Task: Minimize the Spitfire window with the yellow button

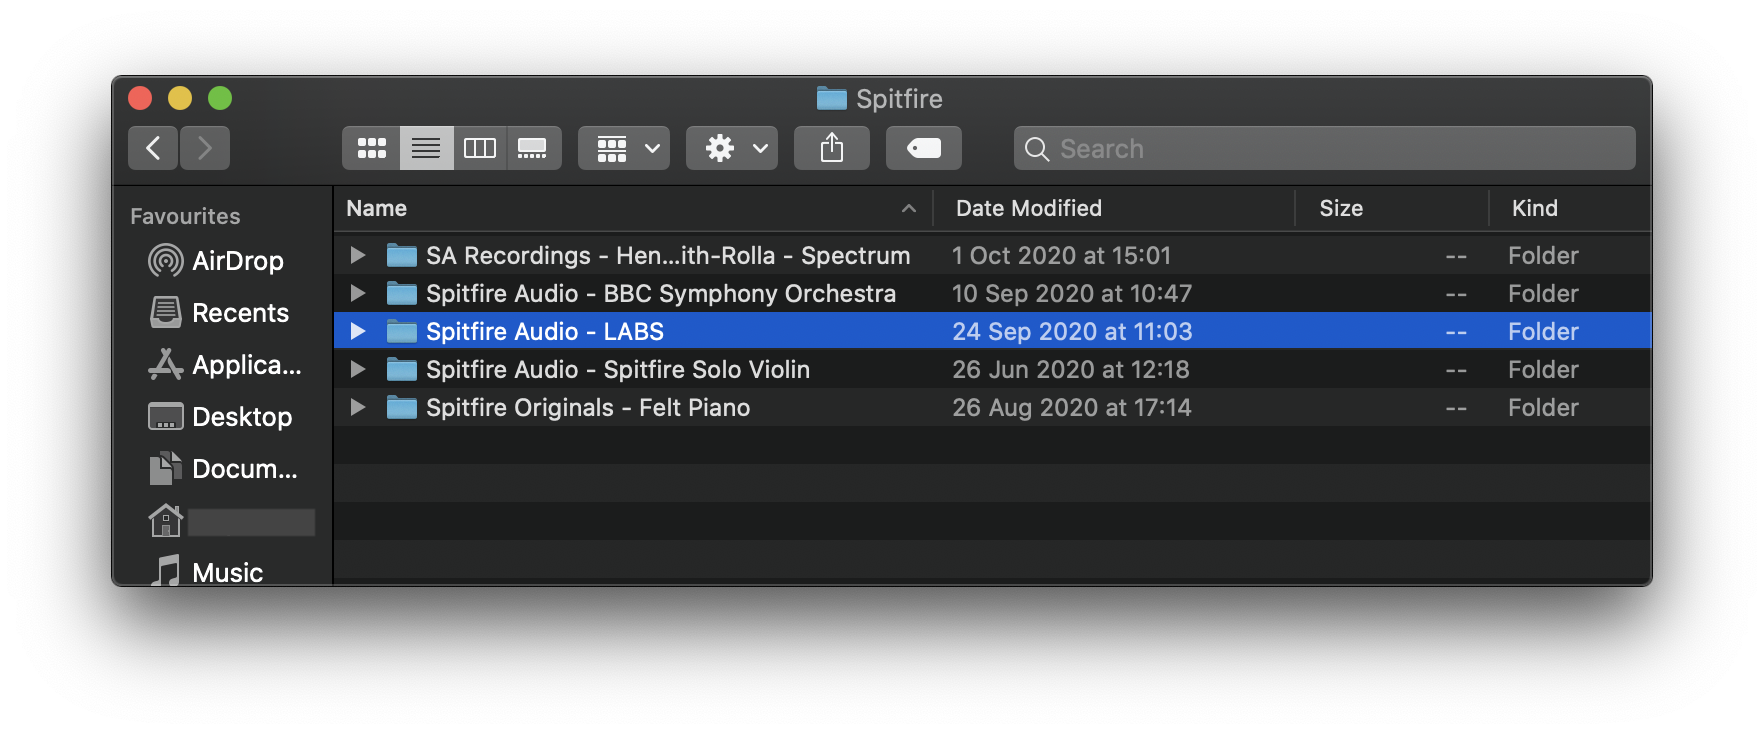Action: point(180,98)
